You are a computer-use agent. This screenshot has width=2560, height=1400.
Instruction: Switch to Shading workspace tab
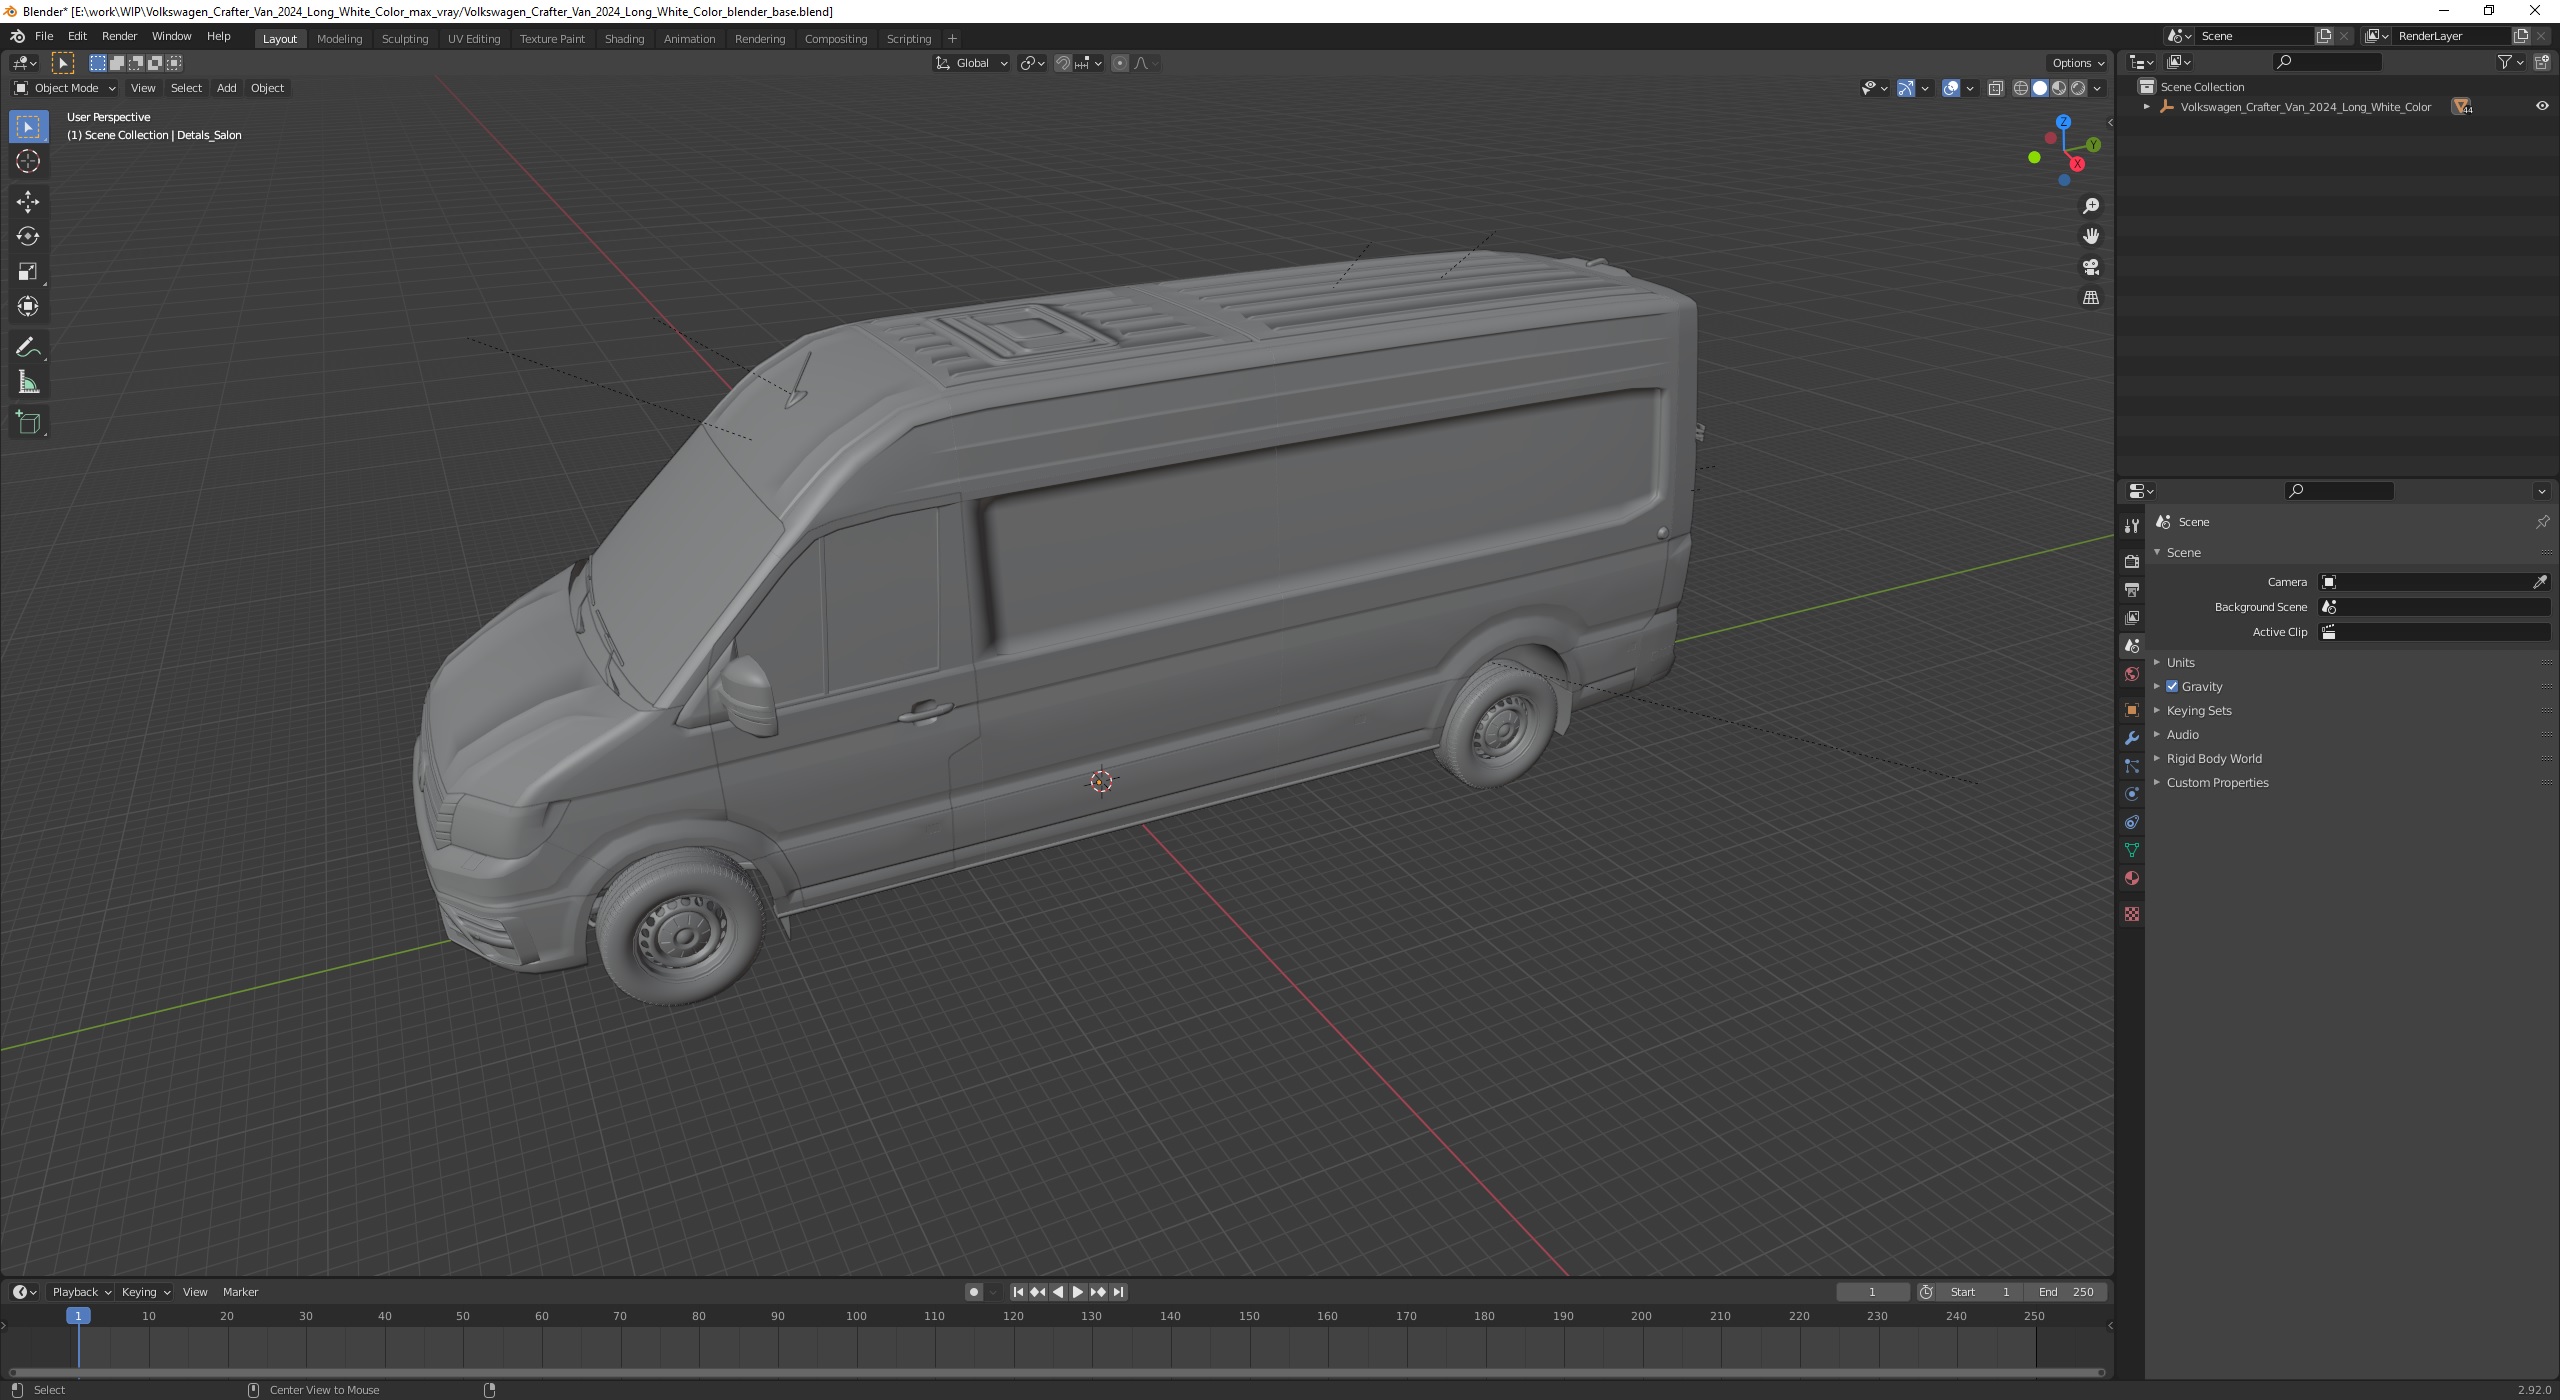624,38
